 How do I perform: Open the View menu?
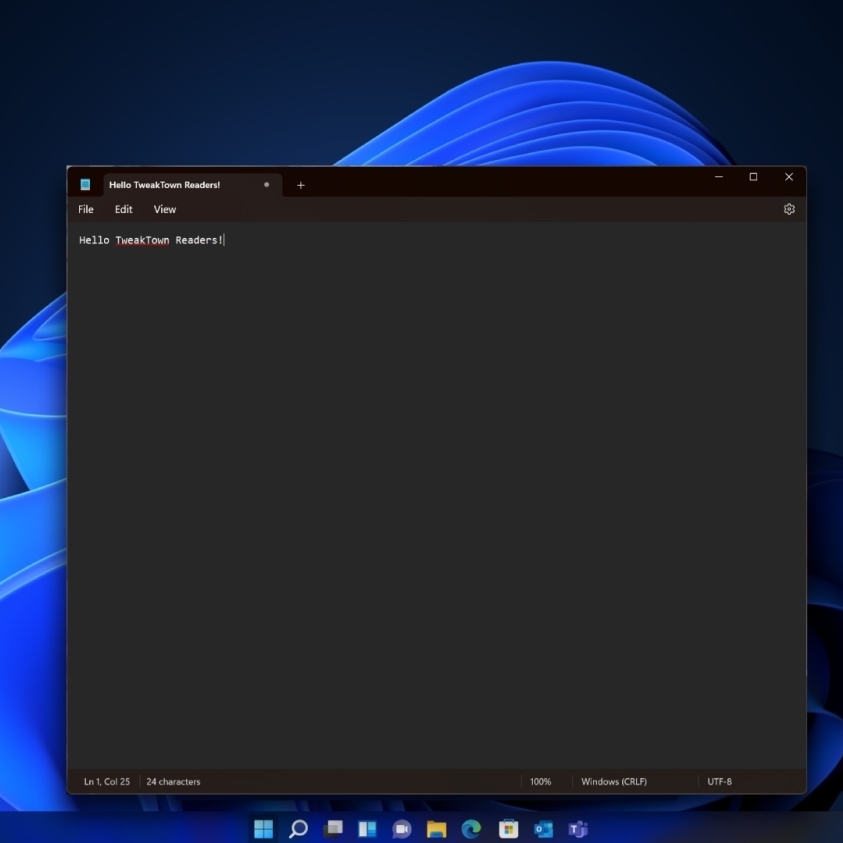(x=165, y=209)
